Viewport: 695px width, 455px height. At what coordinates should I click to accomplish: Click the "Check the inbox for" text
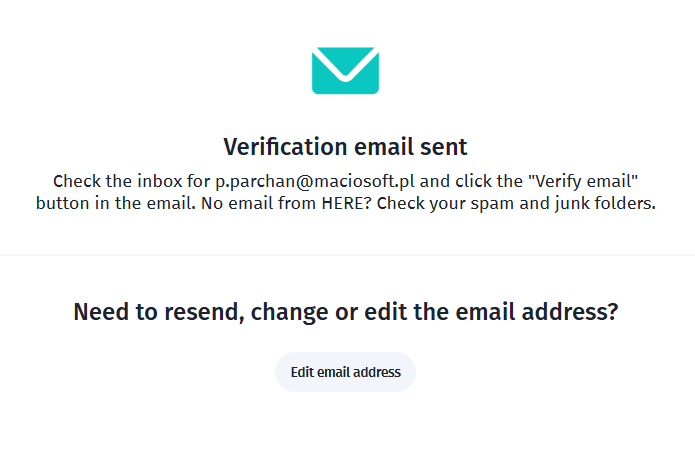coord(131,181)
